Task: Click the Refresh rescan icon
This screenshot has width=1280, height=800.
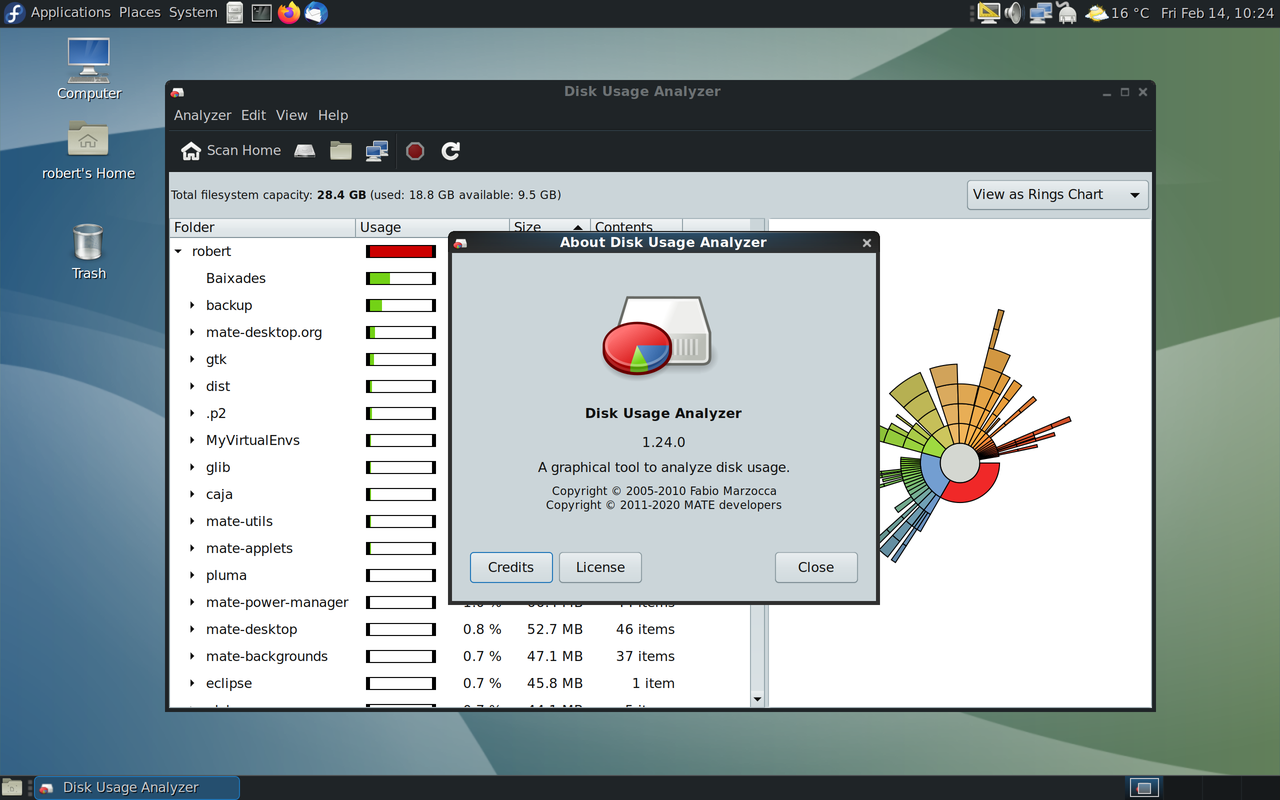Action: pos(451,151)
